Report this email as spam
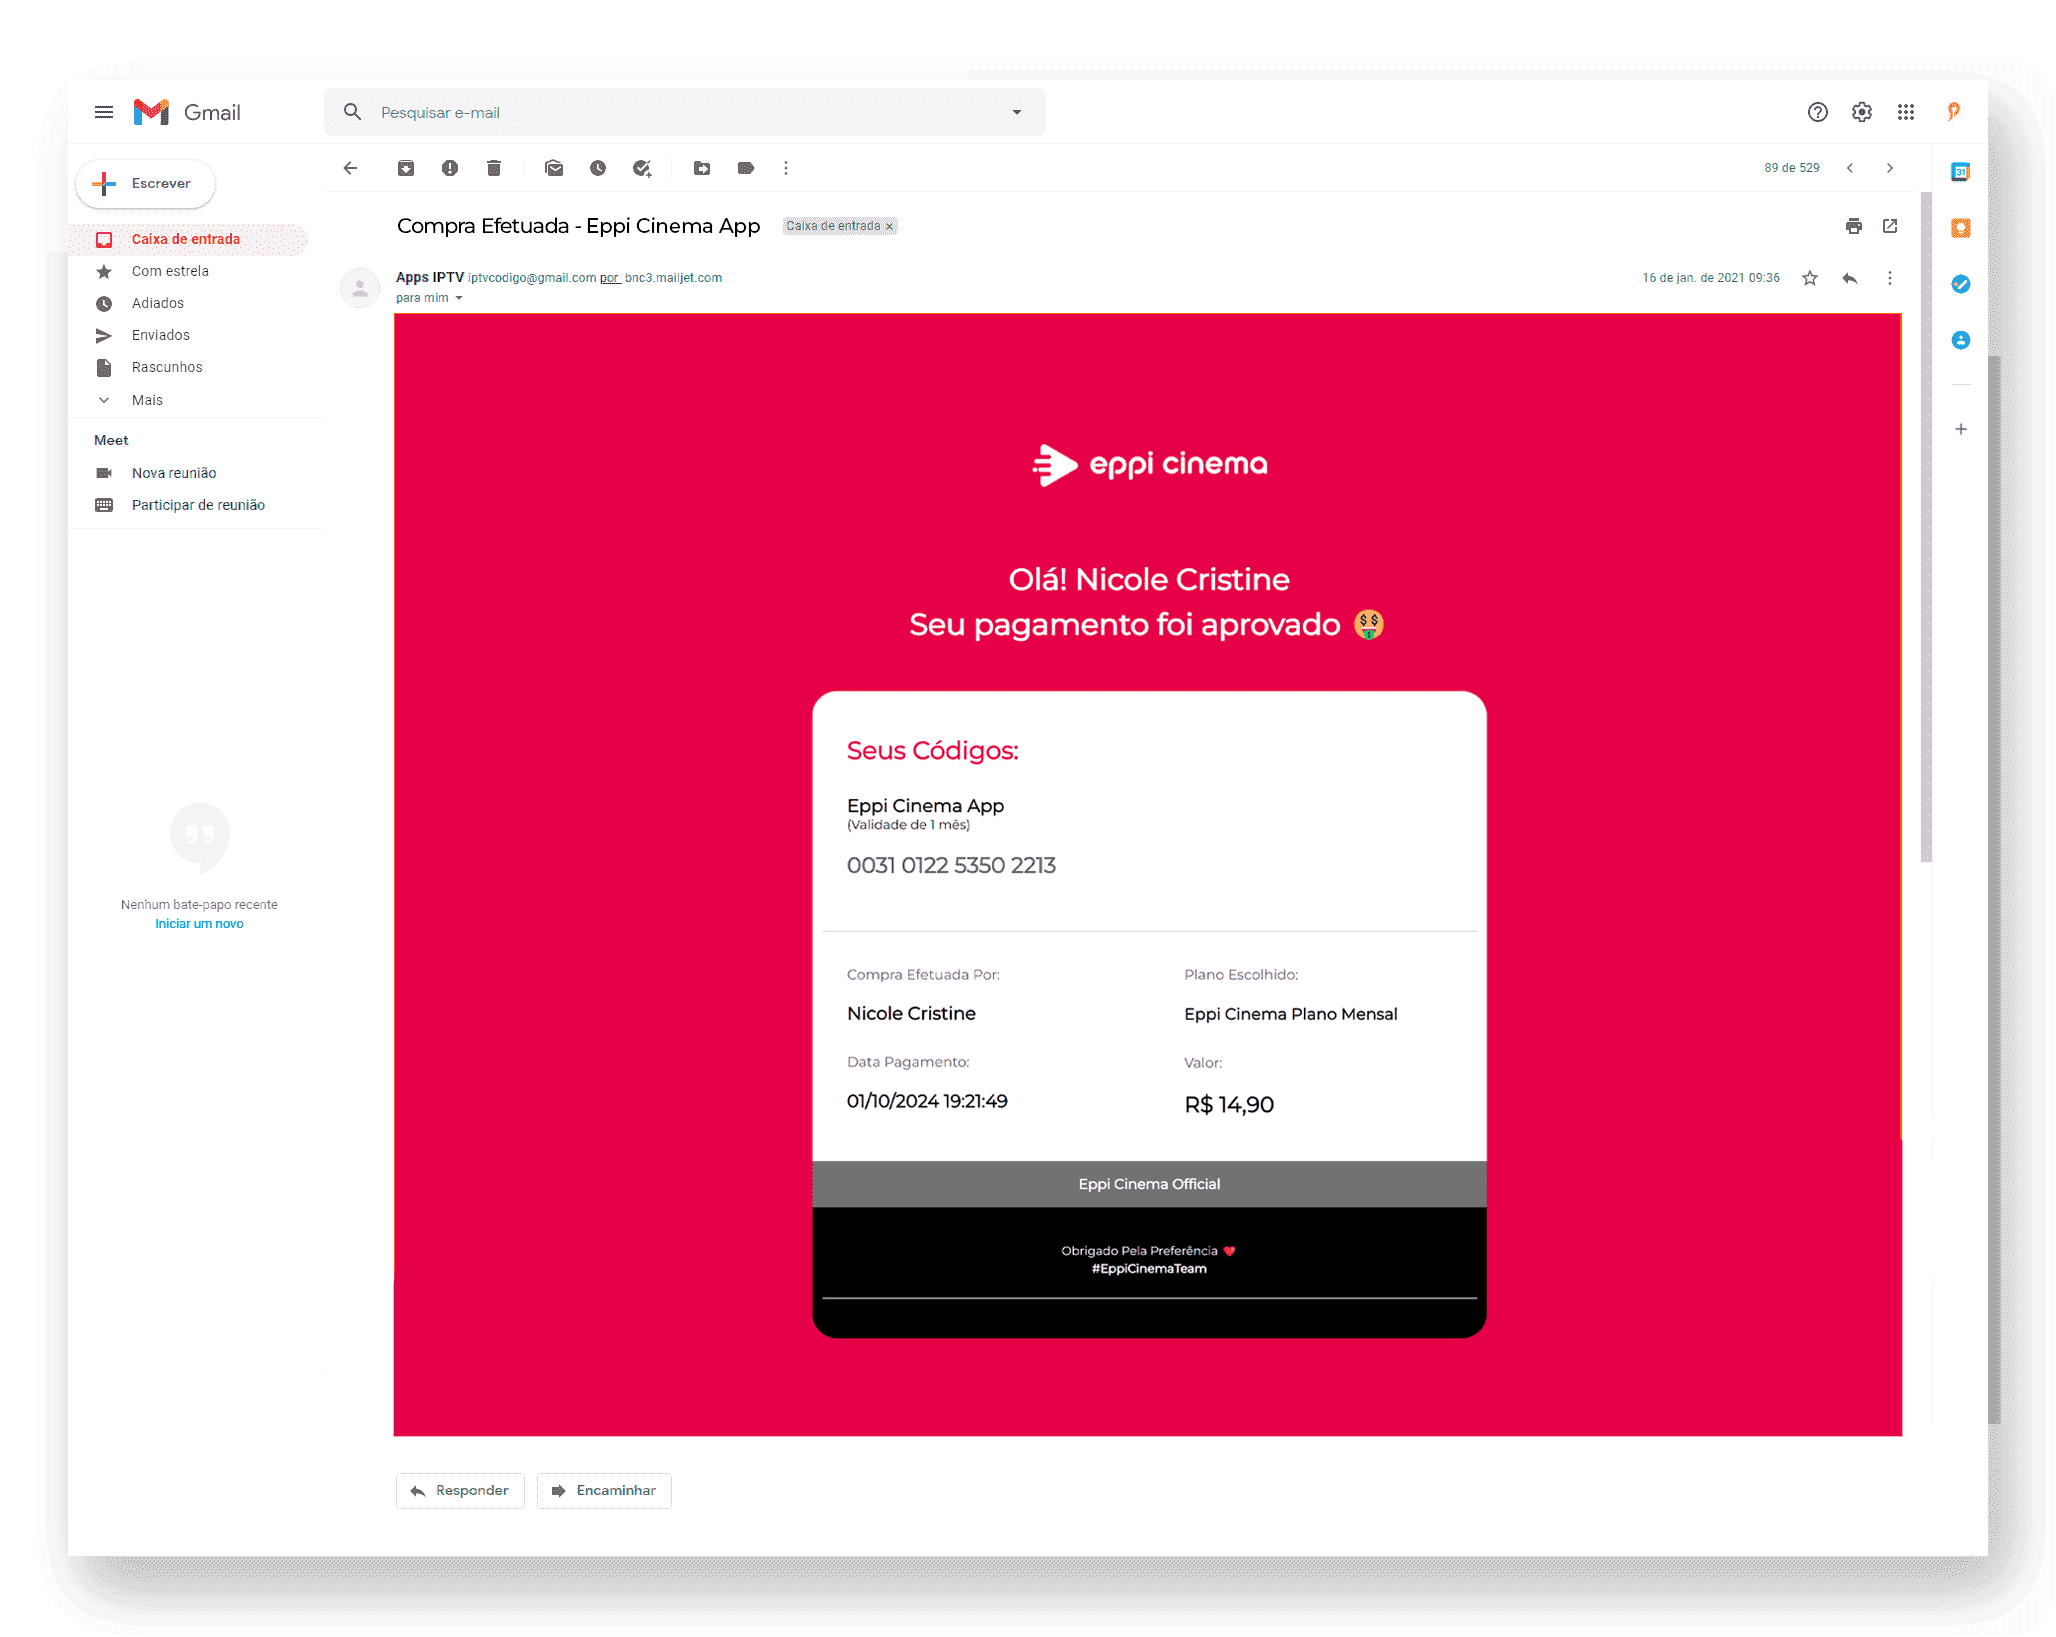The width and height of the screenshot is (2056, 1637). click(x=450, y=168)
